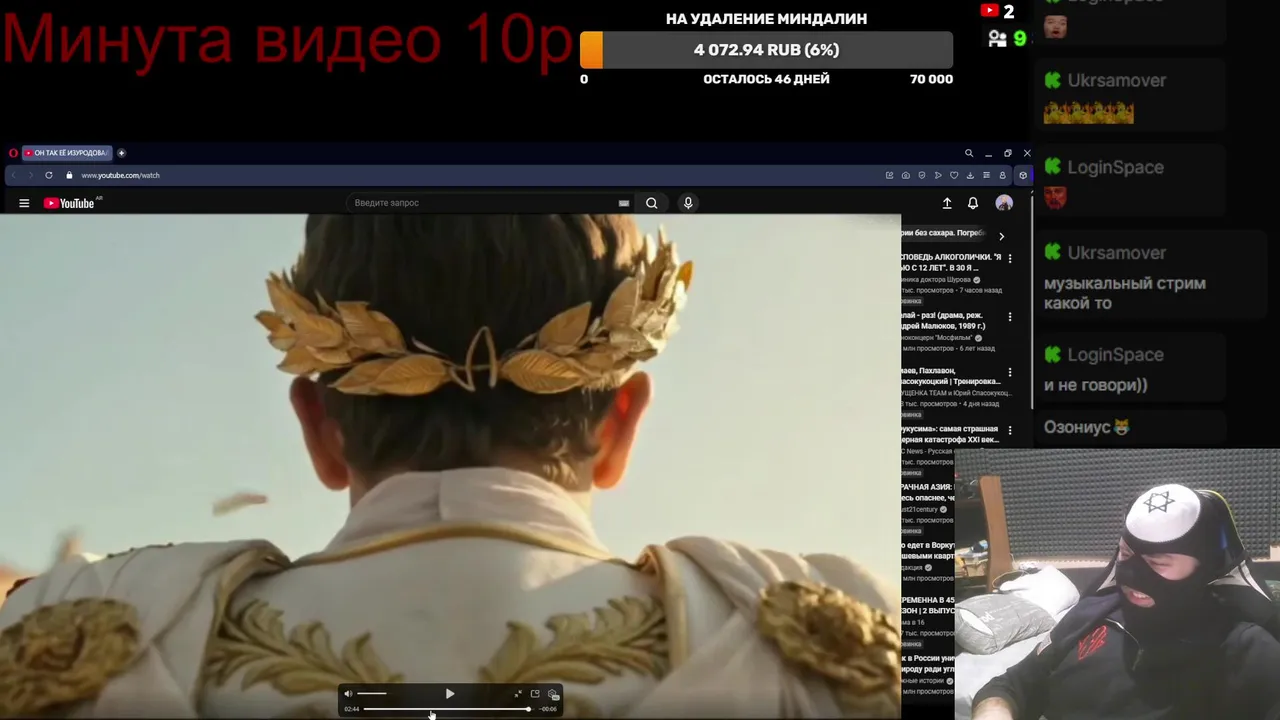
Task: Open options menu for 'Тренировка' video
Action: [x=1010, y=372]
